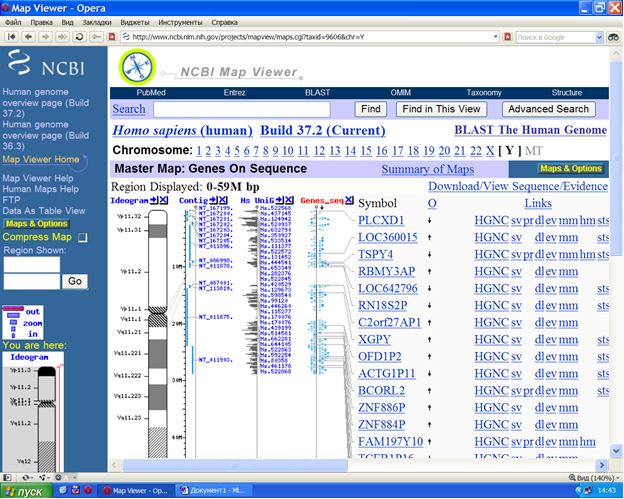This screenshot has width=624, height=499.
Task: Click the red icon right of address bar
Action: pos(507,37)
